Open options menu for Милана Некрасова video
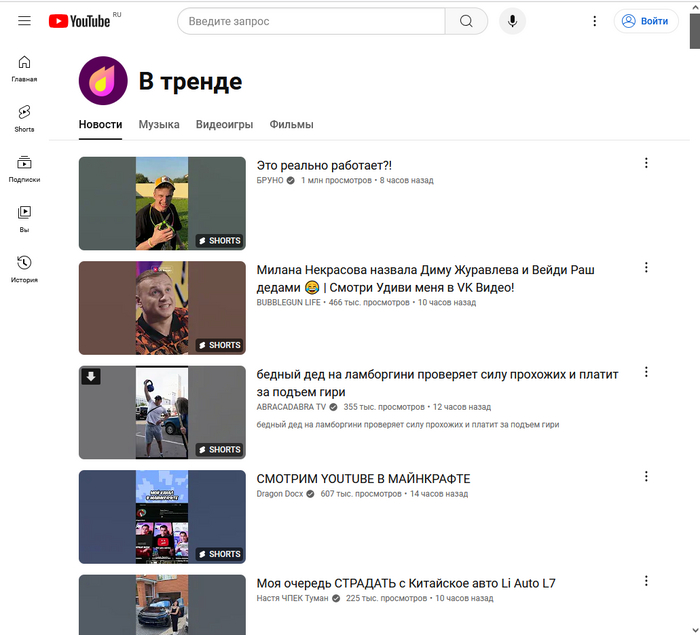700x635 pixels. pyautogui.click(x=646, y=267)
